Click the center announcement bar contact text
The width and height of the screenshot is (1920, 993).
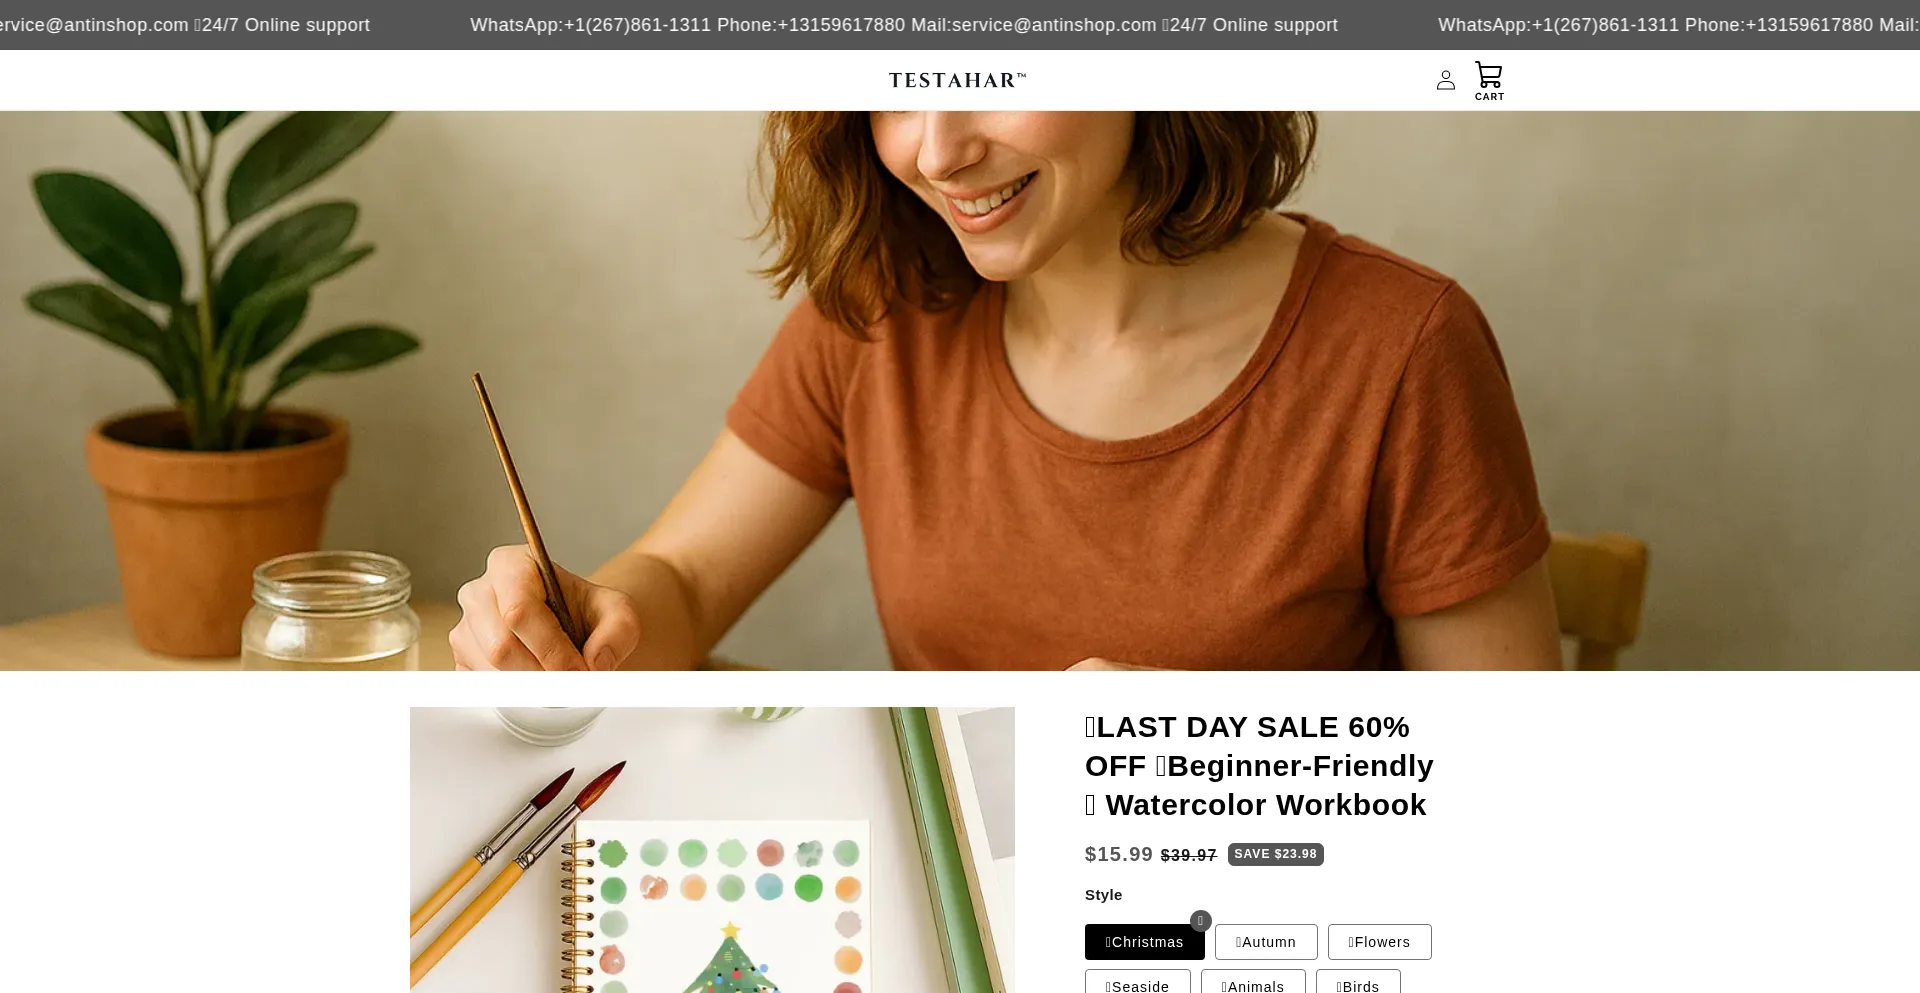[904, 25]
